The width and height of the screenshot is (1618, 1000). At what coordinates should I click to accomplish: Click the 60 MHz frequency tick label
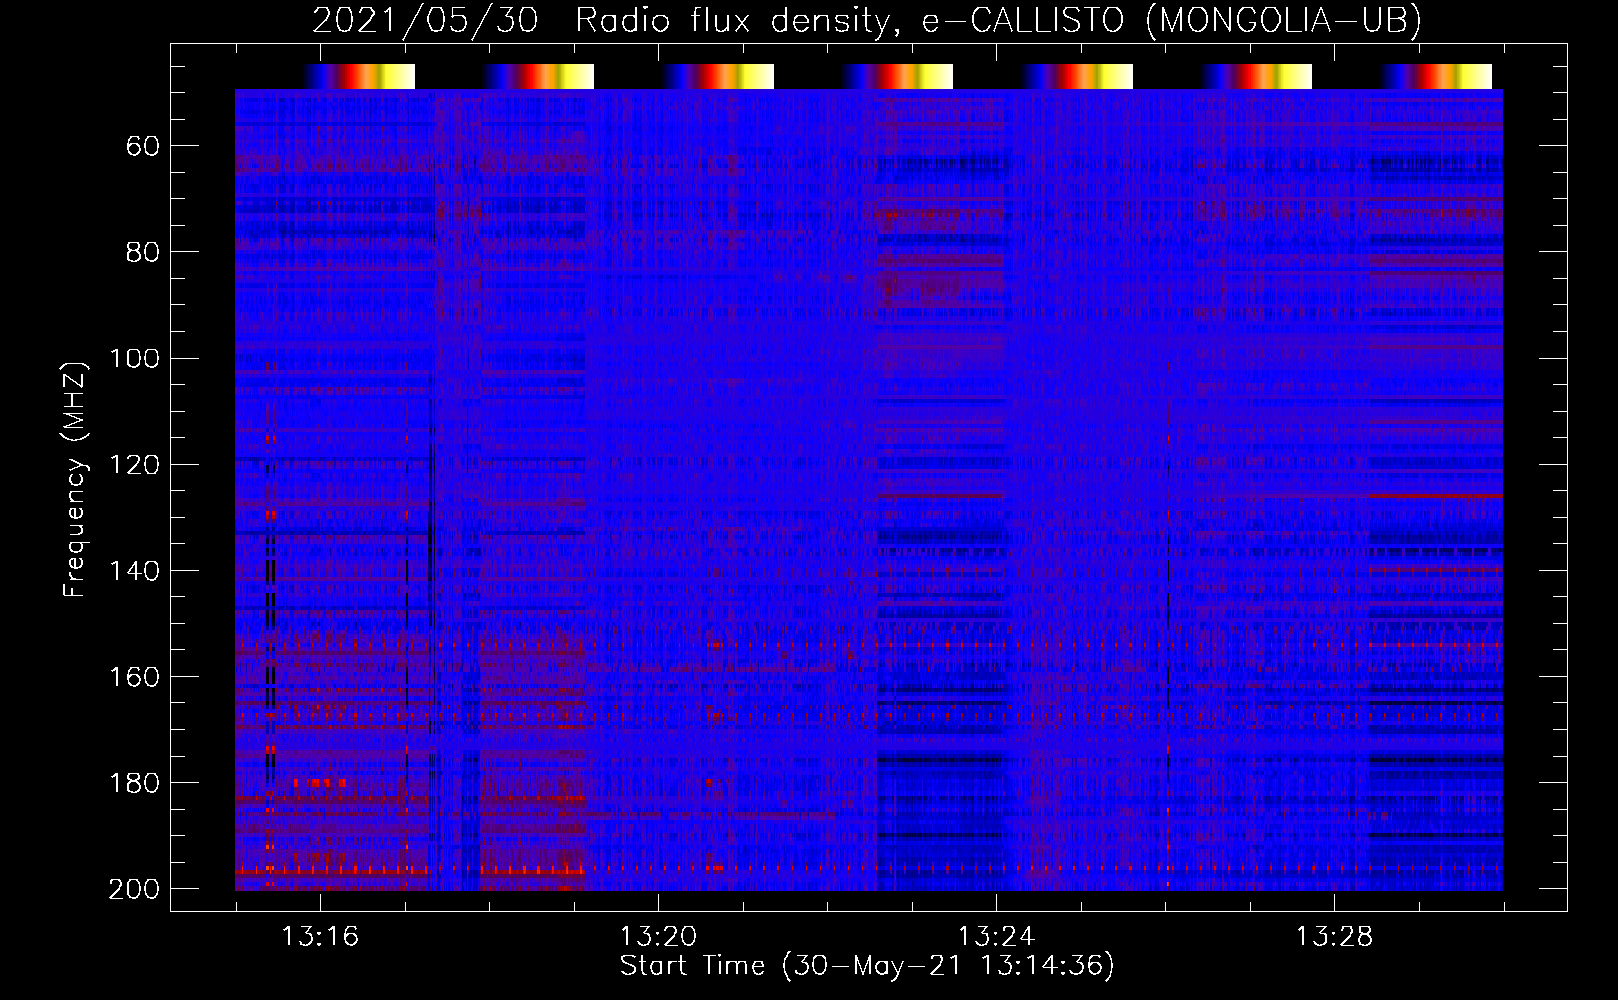tap(143, 146)
